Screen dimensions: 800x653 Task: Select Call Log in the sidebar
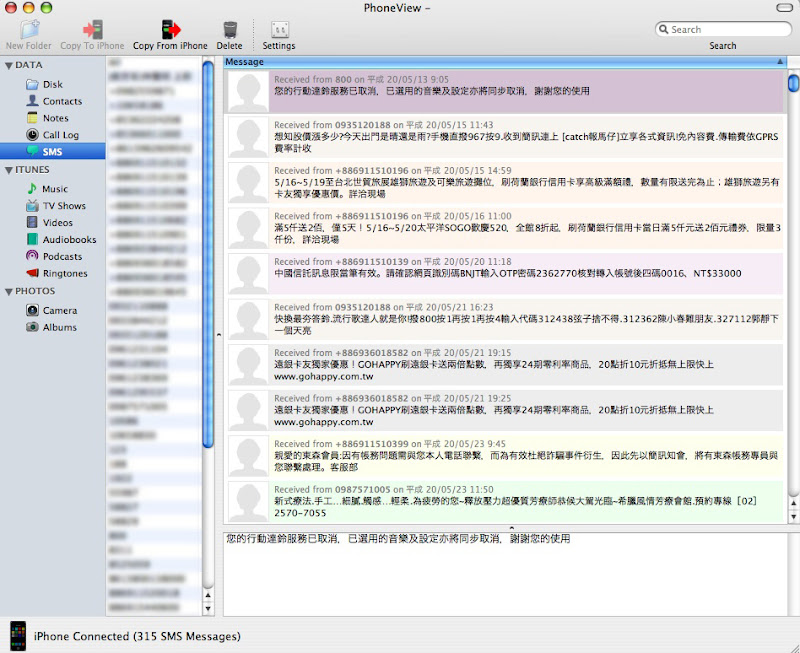tap(60, 135)
